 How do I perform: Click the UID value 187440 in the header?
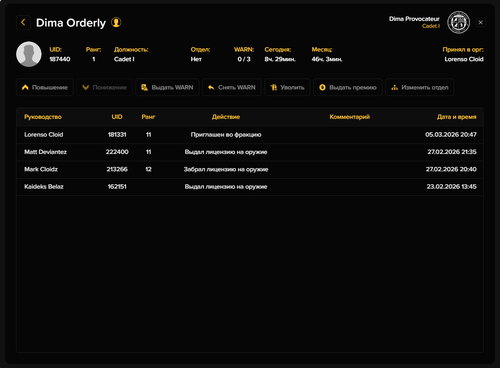coord(60,59)
